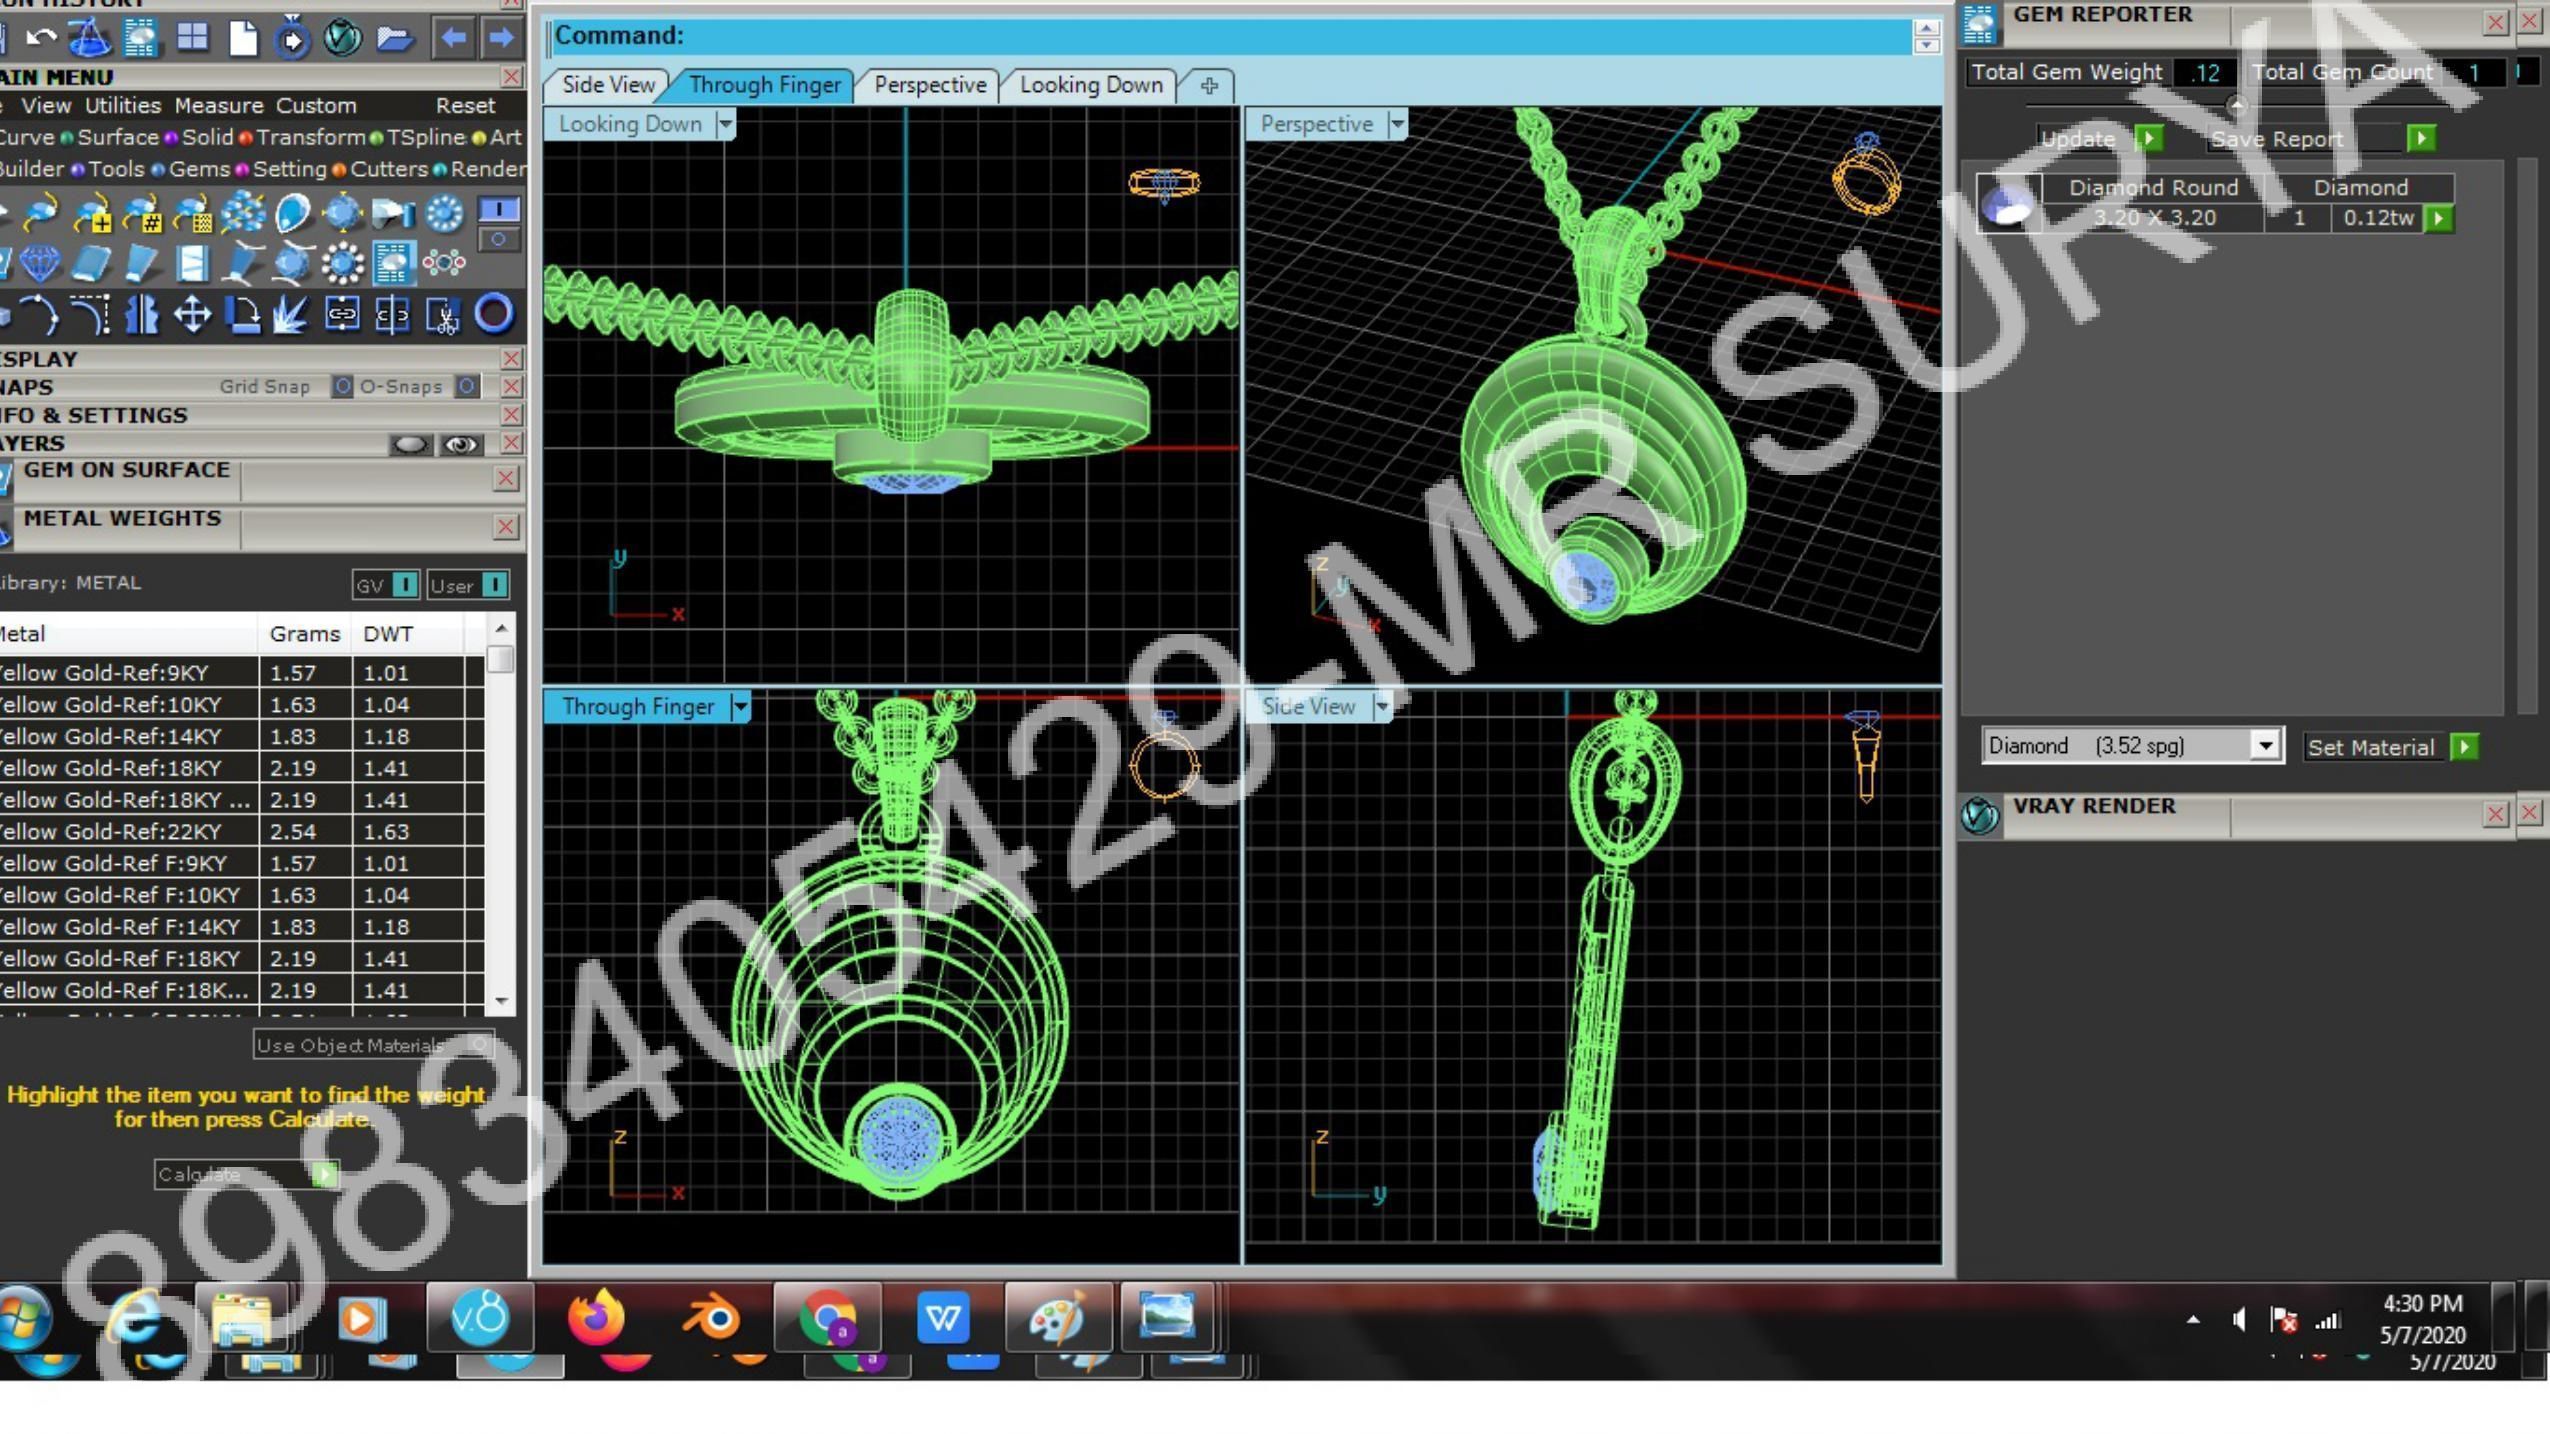Viewport: 2550px width, 1434px height.
Task: Click the metal list scroll-down arrow
Action: coord(501,1001)
